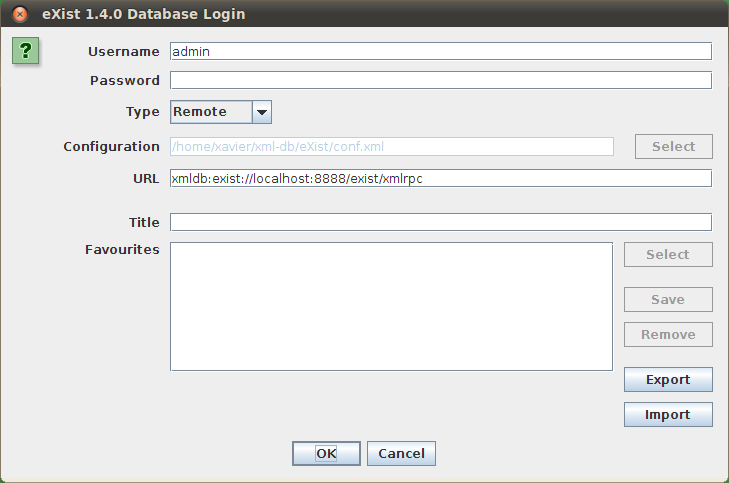Open the Type combo box showing Remote
Viewport: 729px width, 483px height.
[x=211, y=112]
